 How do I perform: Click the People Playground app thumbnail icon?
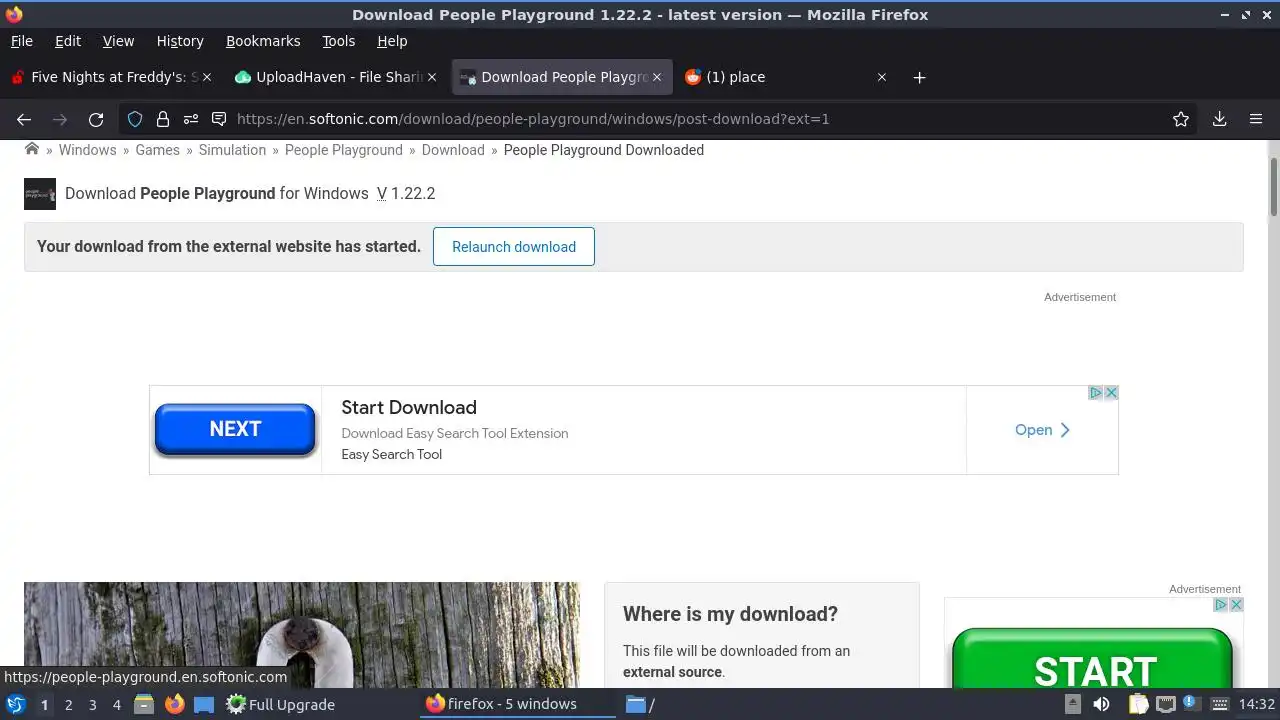pyautogui.click(x=40, y=194)
